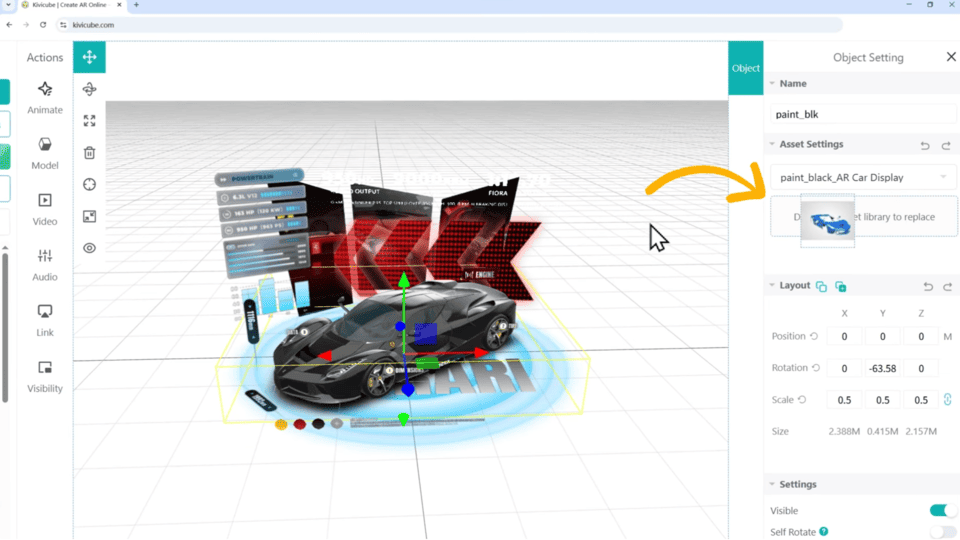Click the Rotation Z field
This screenshot has height=540, width=960.
point(921,368)
